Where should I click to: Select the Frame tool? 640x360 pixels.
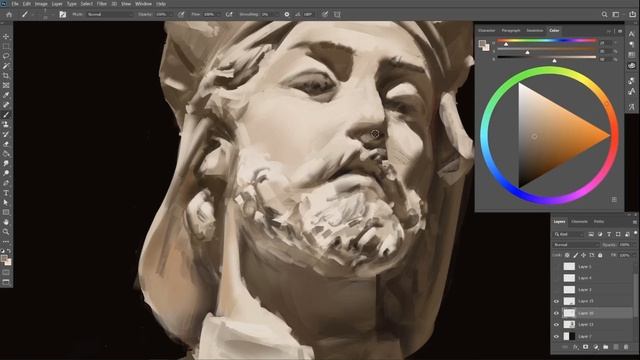(x=6, y=85)
